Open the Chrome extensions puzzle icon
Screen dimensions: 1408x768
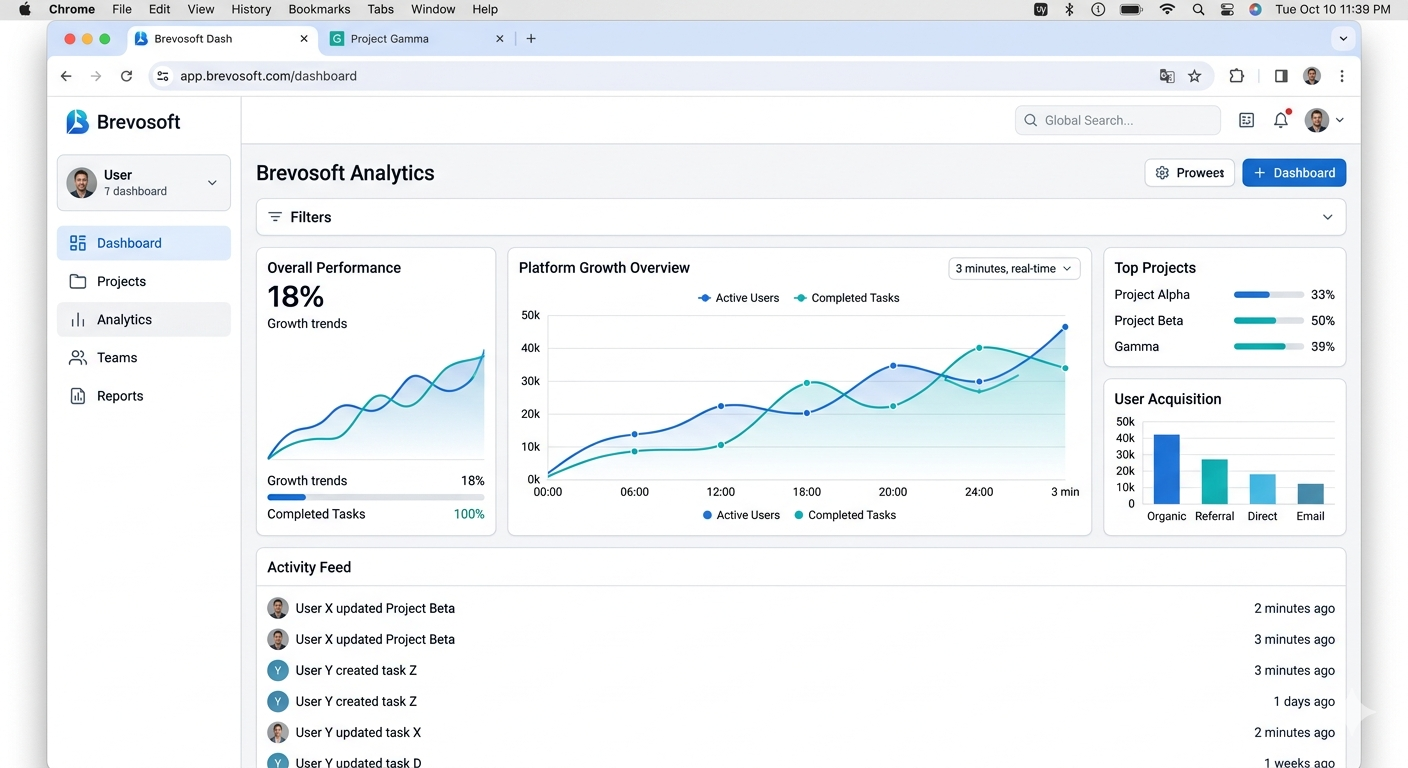pos(1236,76)
